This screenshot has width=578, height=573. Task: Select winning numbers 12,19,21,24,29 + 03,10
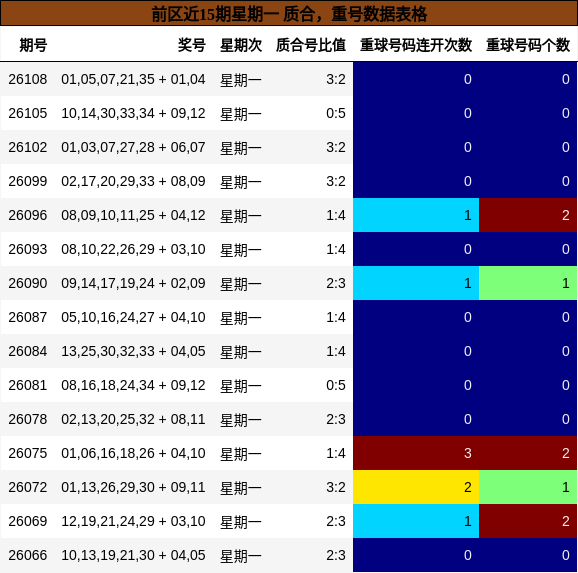pos(133,521)
